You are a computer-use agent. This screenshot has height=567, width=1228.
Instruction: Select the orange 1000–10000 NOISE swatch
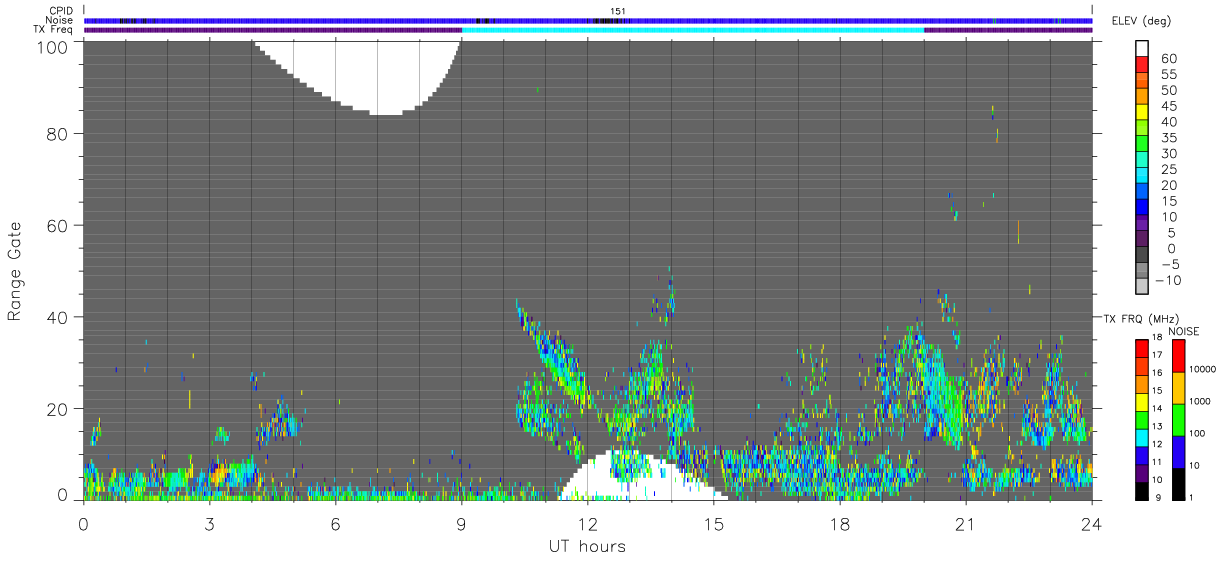pos(1178,387)
